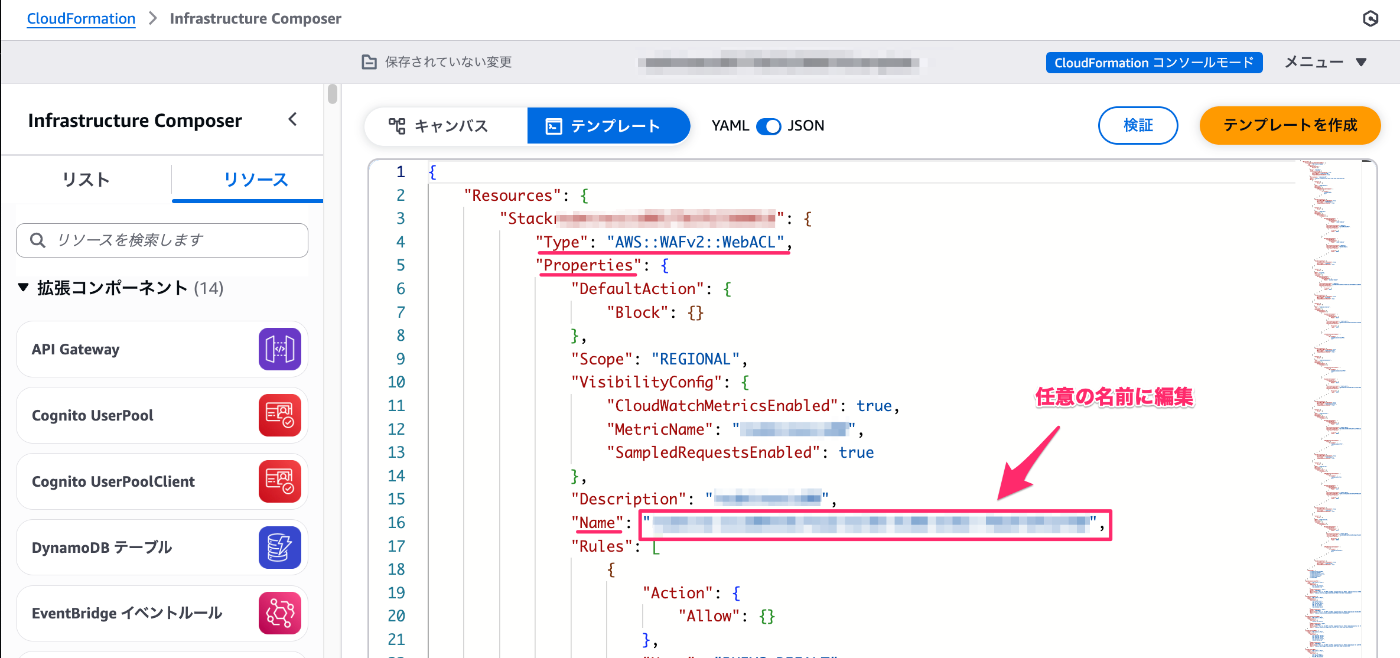Click the "MetricName" key
The image size is (1400, 658).
[660, 429]
